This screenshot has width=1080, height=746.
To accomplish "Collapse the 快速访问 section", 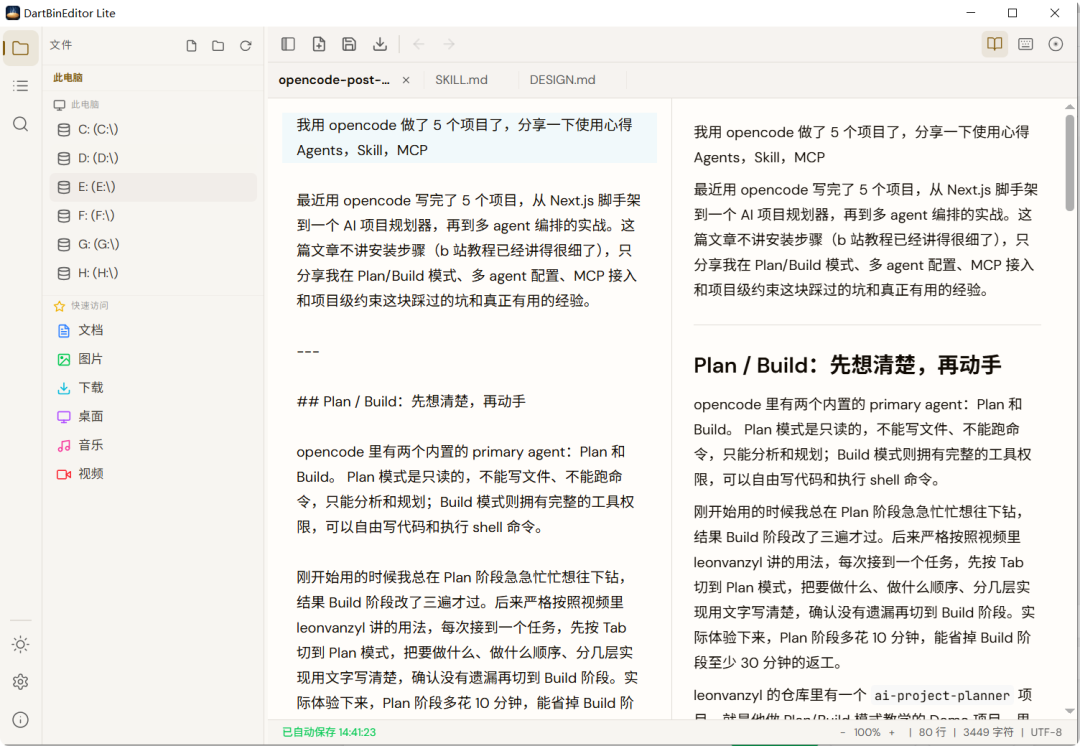I will point(81,306).
